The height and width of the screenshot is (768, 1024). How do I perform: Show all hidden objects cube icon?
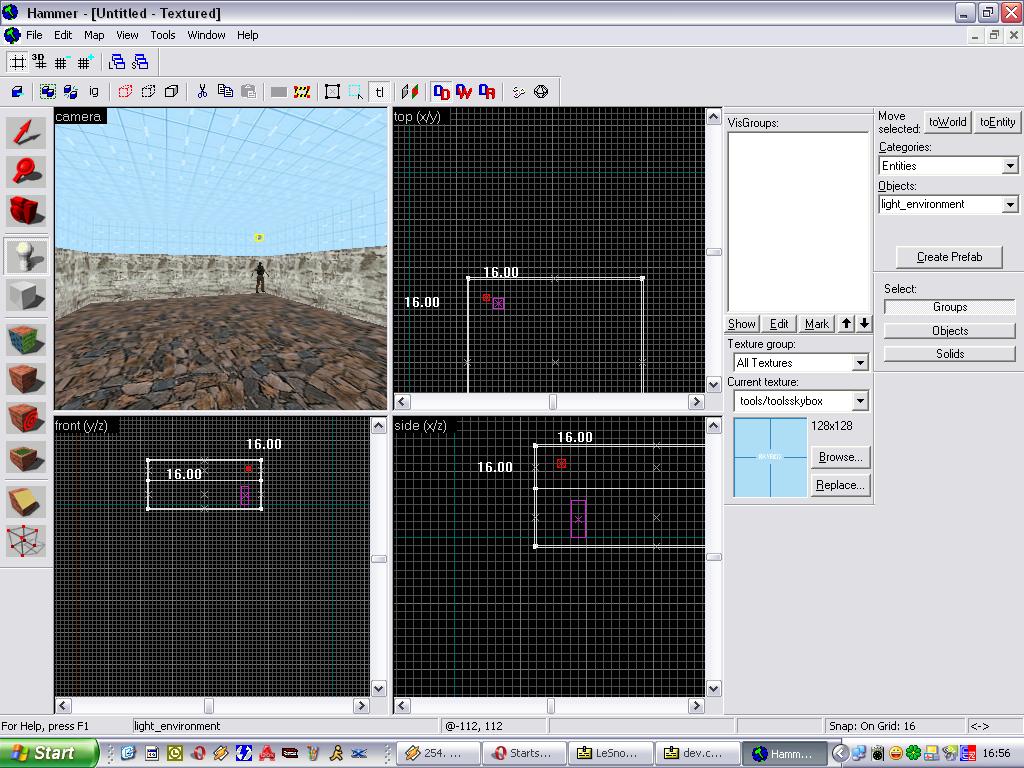coord(171,91)
